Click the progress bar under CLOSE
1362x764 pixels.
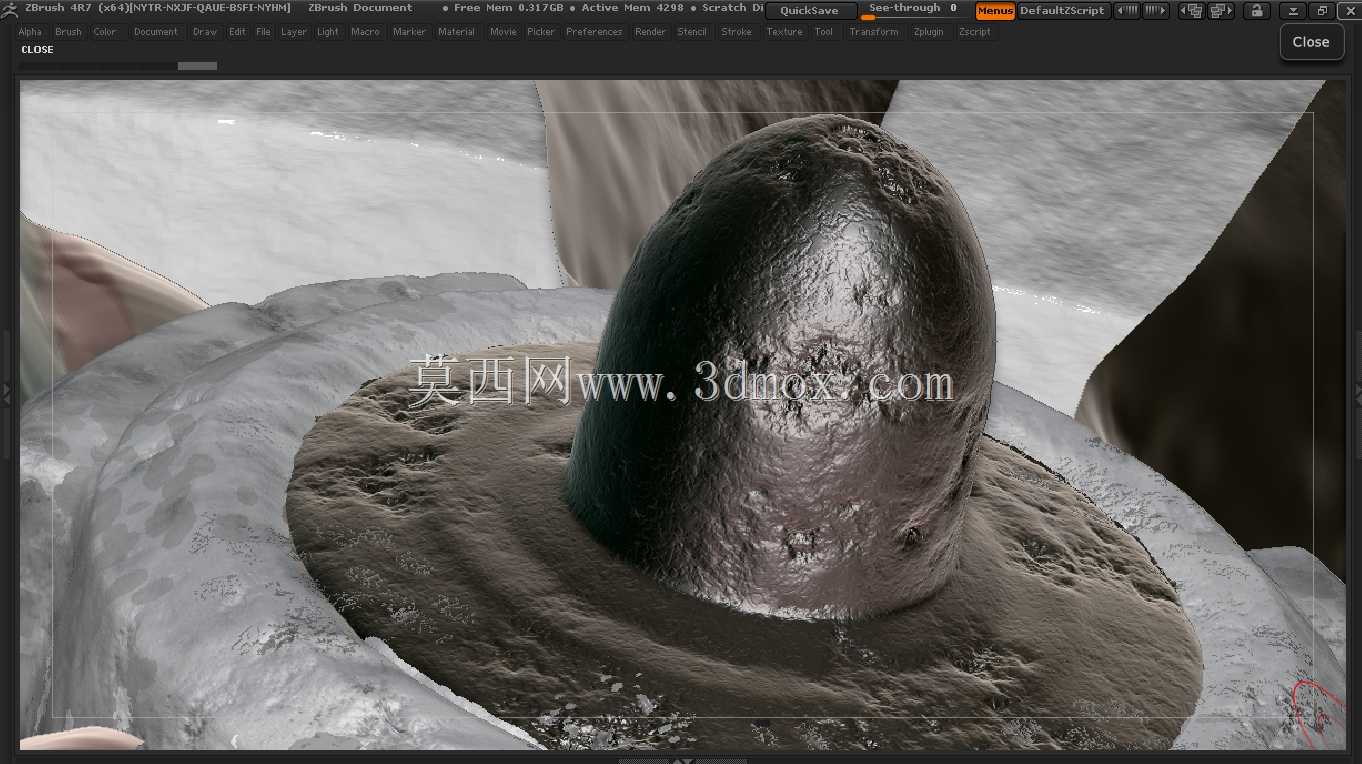click(118, 66)
